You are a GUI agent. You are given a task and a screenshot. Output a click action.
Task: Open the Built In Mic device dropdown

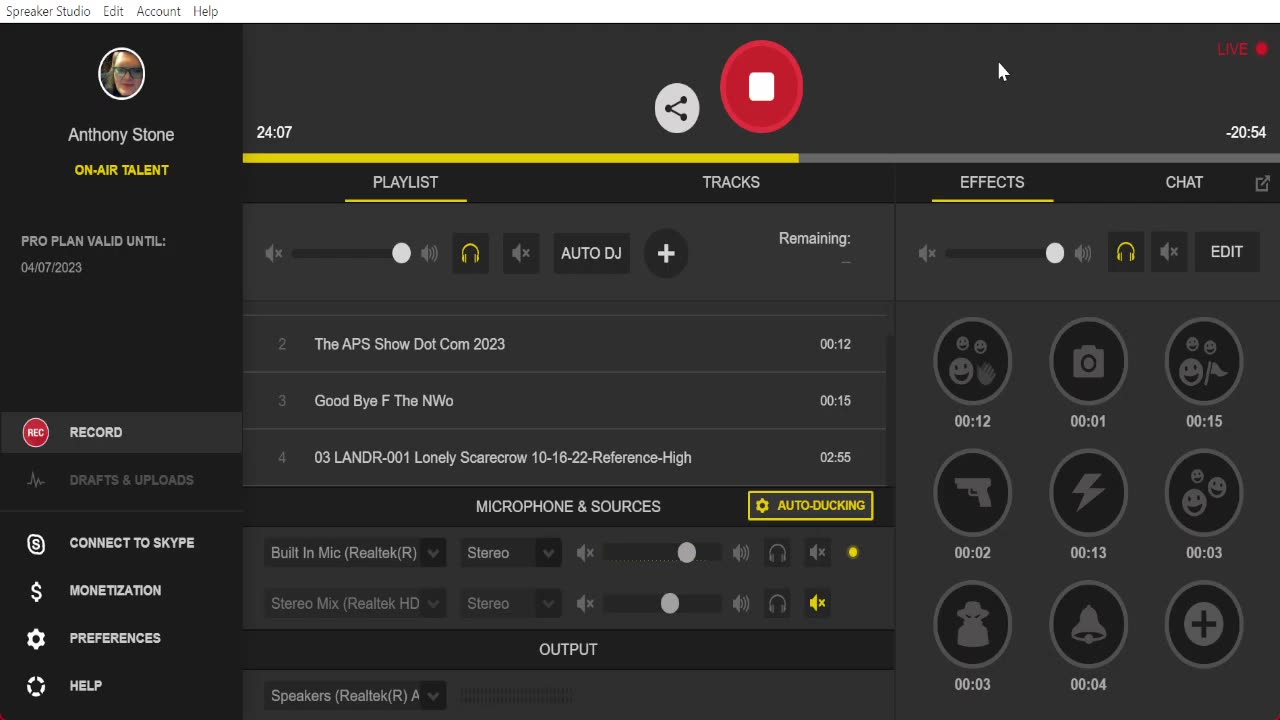(x=355, y=553)
